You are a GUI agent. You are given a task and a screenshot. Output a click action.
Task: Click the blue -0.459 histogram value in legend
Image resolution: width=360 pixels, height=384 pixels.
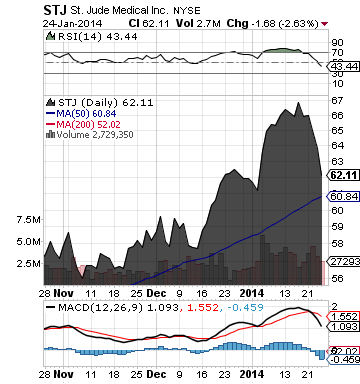click(245, 307)
